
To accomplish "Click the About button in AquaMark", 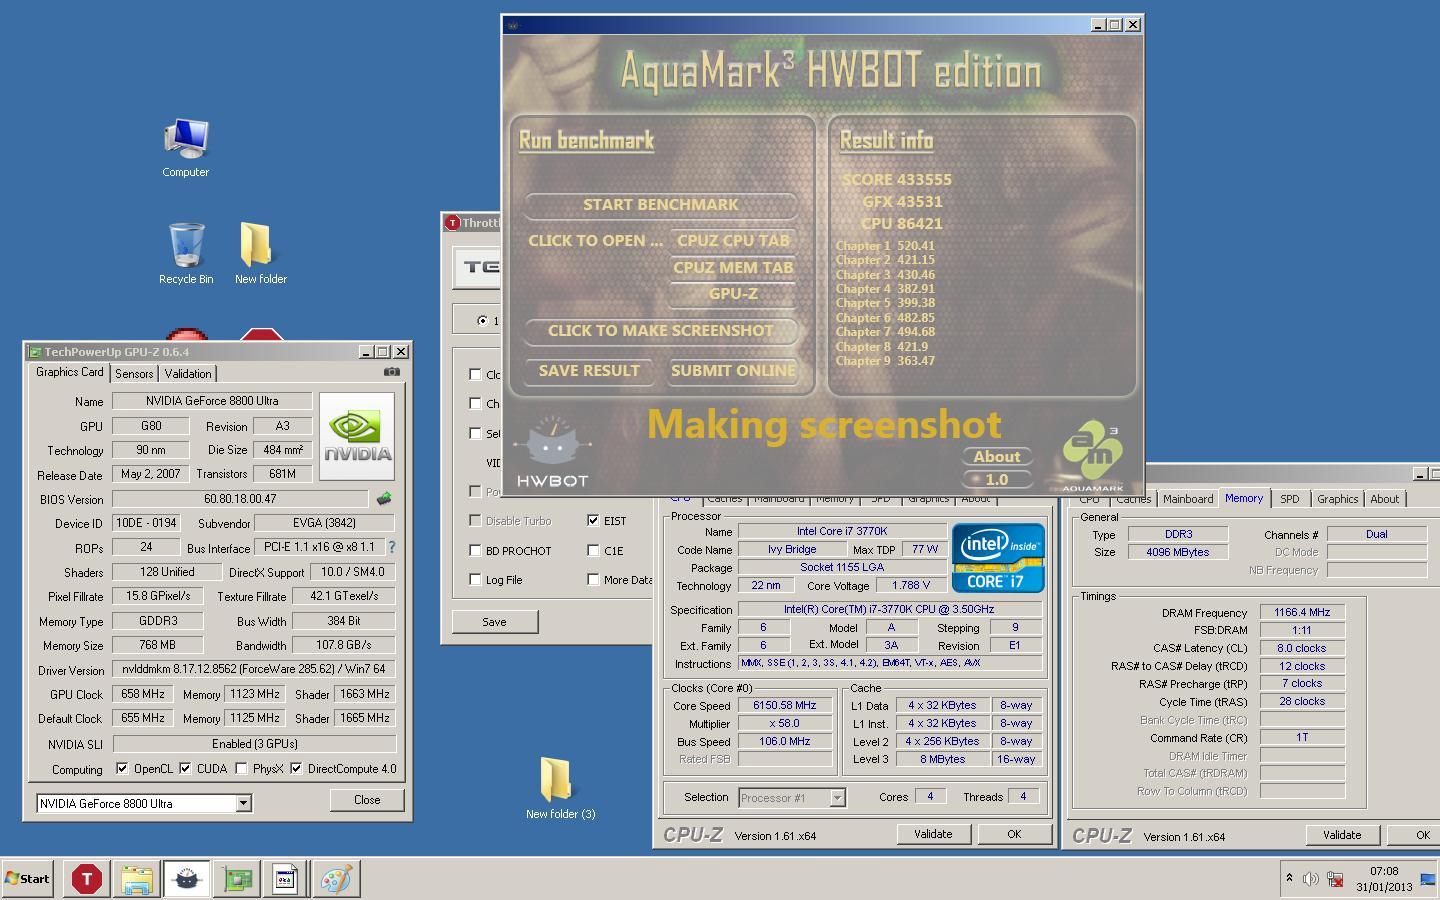I will (997, 457).
